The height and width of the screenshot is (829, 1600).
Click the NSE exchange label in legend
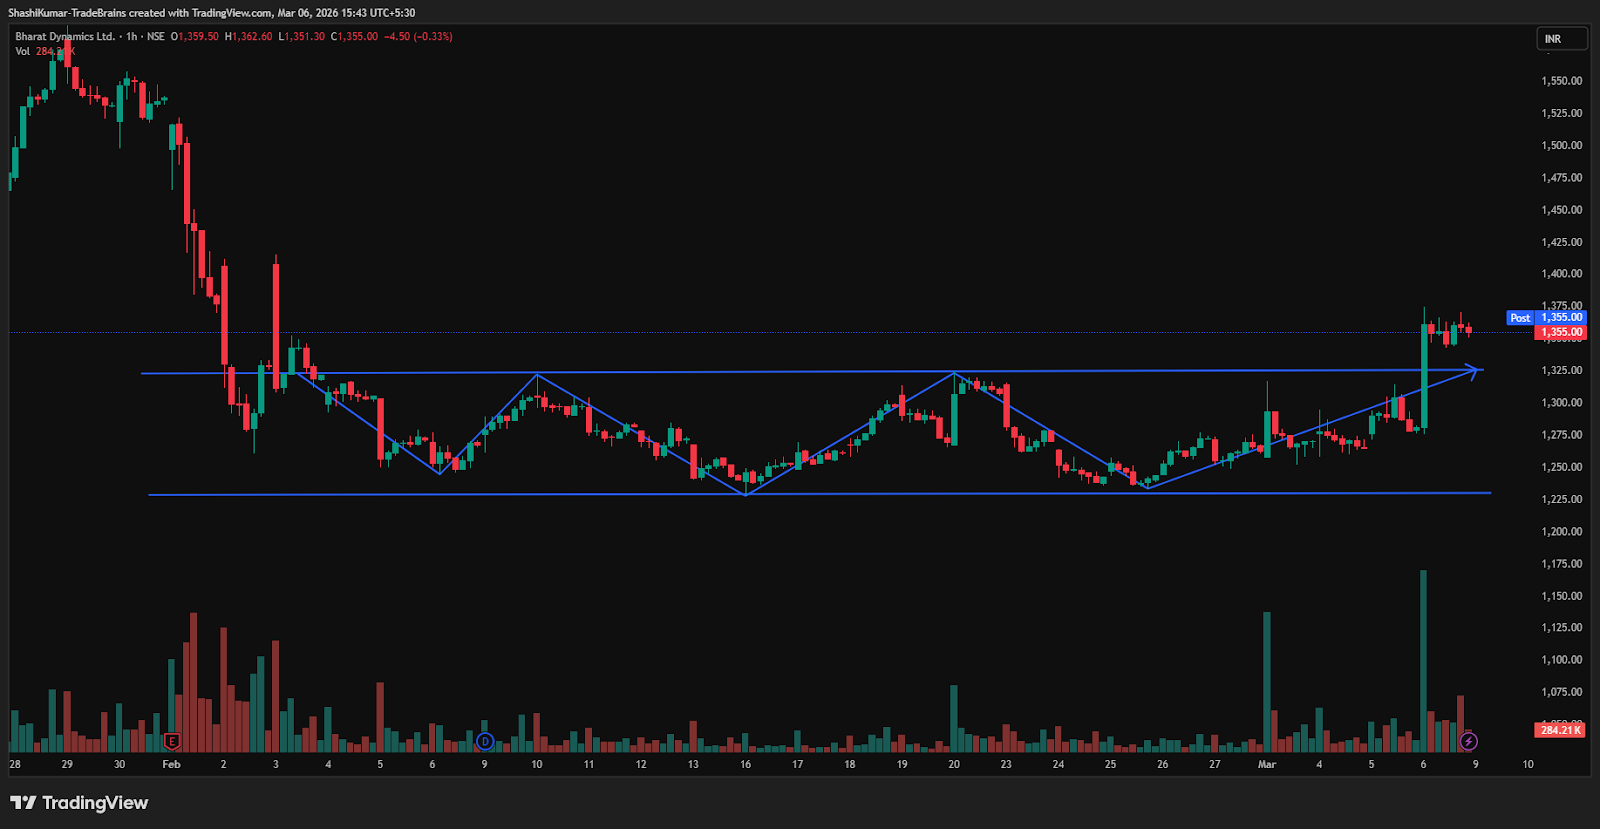click(x=156, y=37)
